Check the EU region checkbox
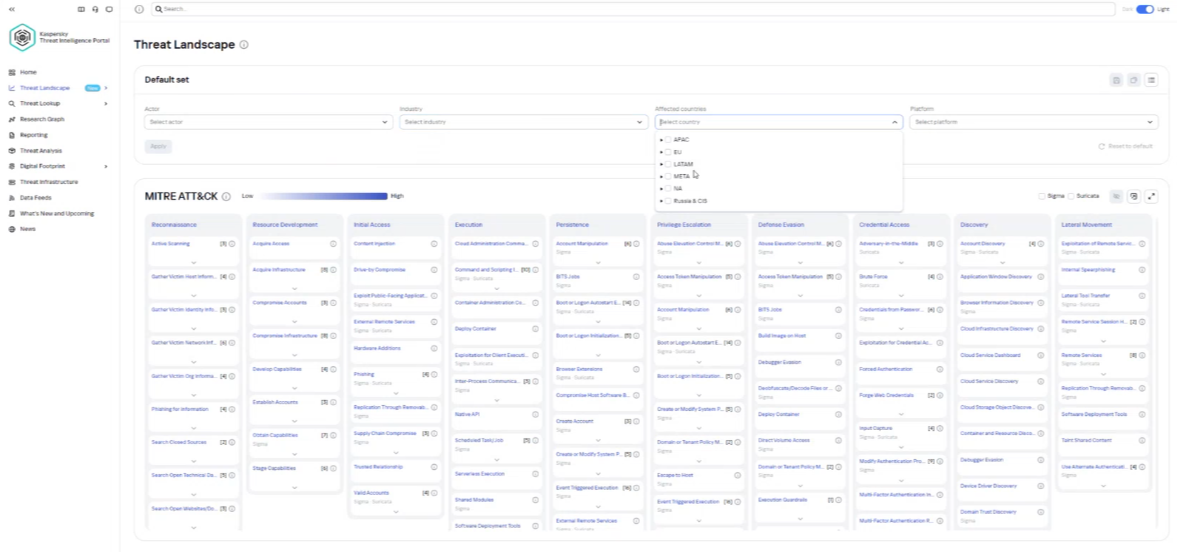This screenshot has width=1177, height=552. point(668,152)
